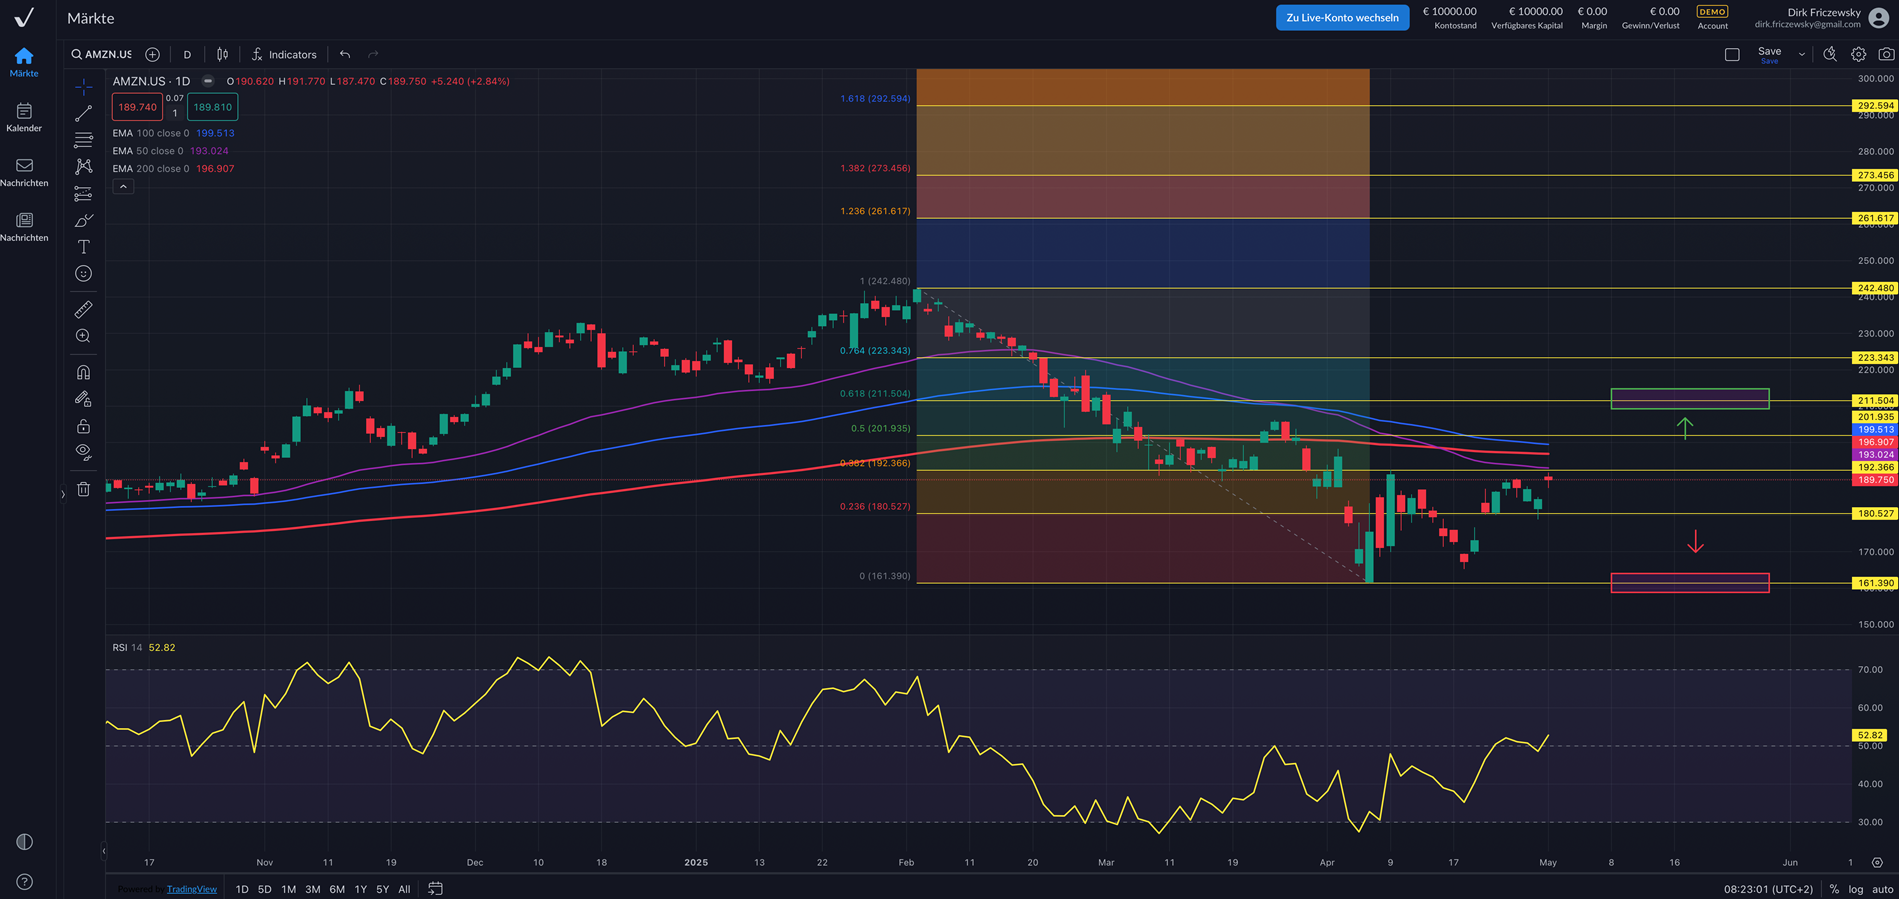This screenshot has width=1901, height=899.
Task: Select the trend line drawing tool
Action: [x=84, y=114]
